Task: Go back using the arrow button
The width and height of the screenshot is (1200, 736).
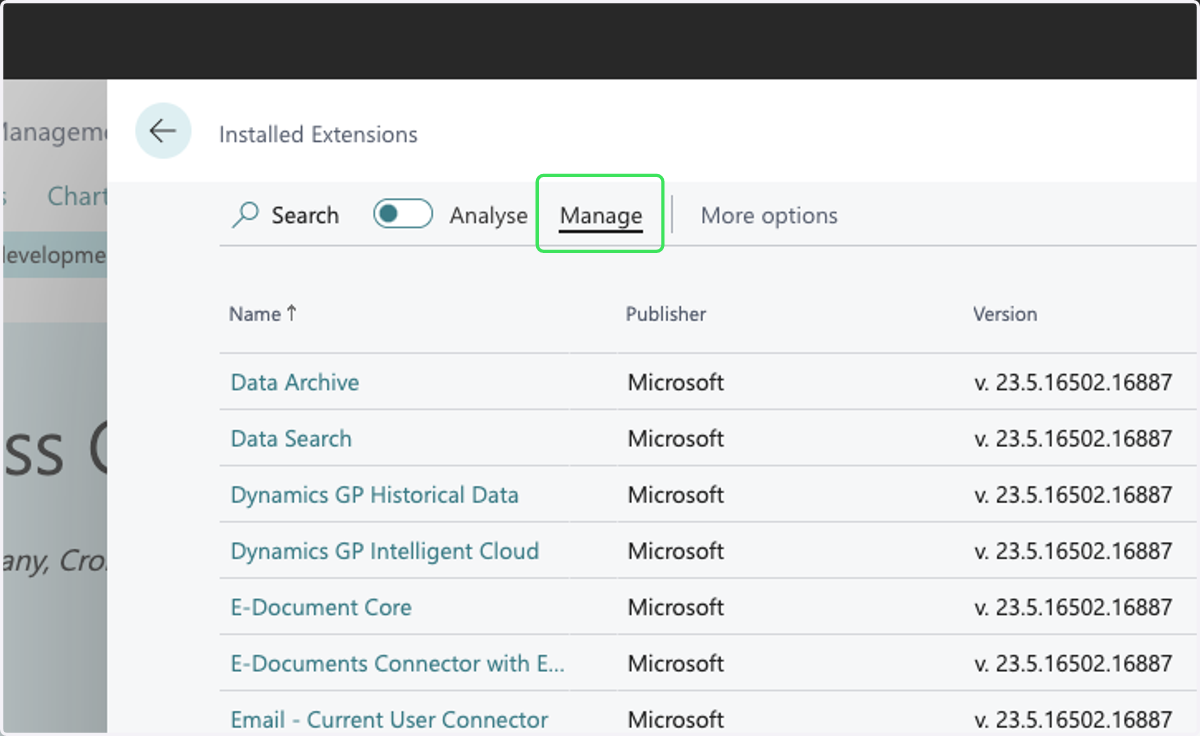Action: point(163,131)
